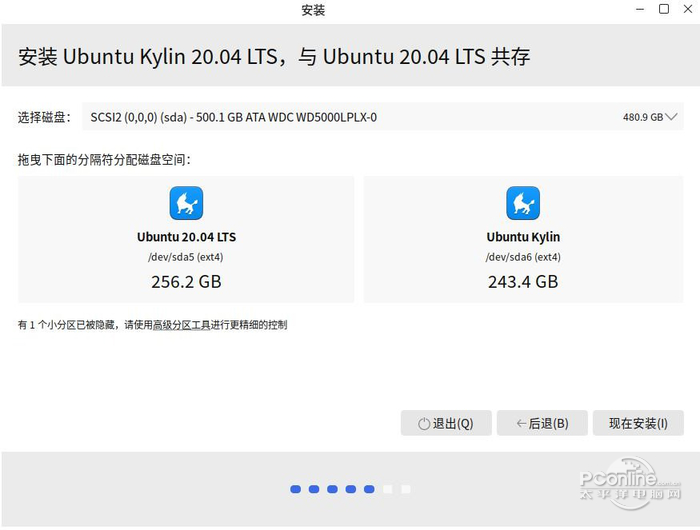Image resolution: width=700 pixels, height=530 pixels.
Task: Close the 安装 installer window
Action: point(687,9)
